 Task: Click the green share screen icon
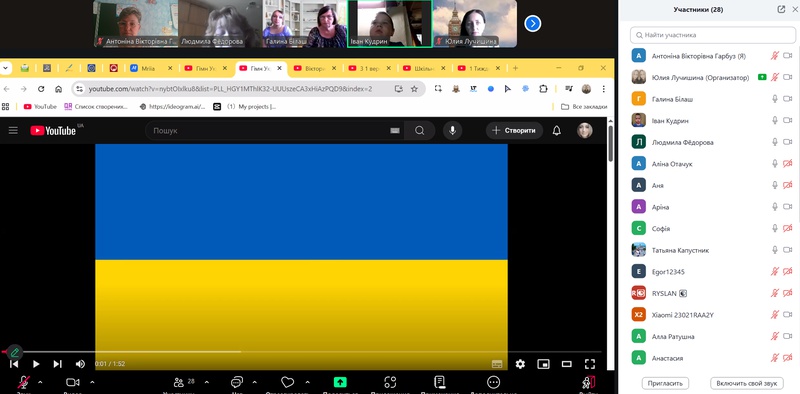tap(340, 382)
